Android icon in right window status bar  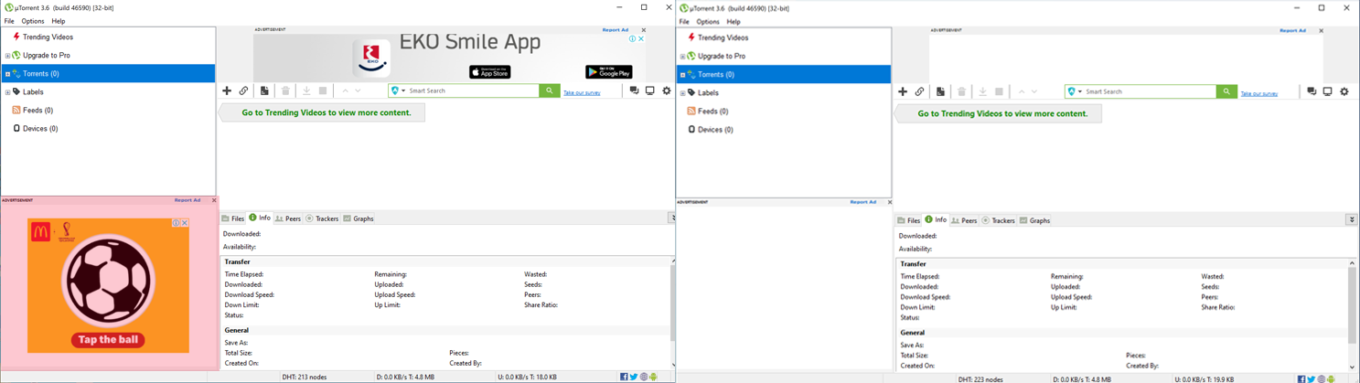[1332, 379]
